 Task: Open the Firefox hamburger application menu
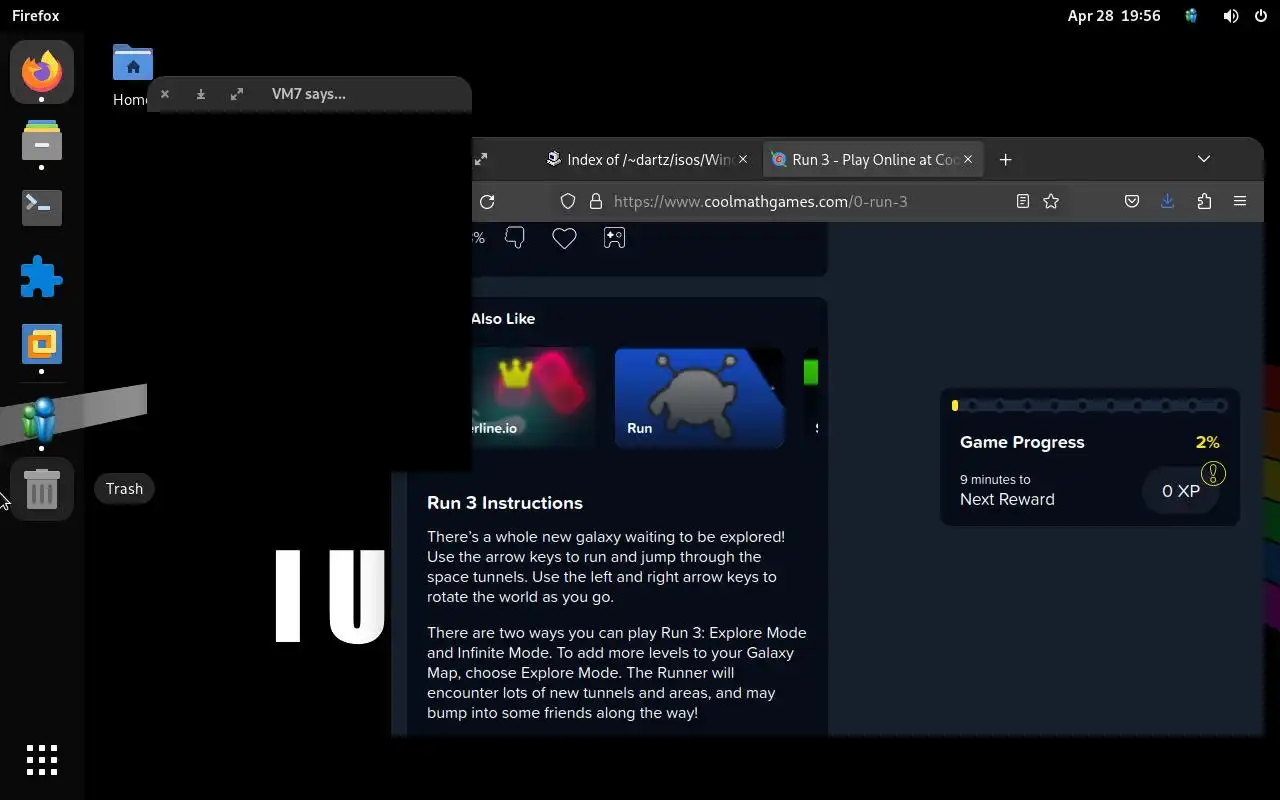coord(1240,201)
